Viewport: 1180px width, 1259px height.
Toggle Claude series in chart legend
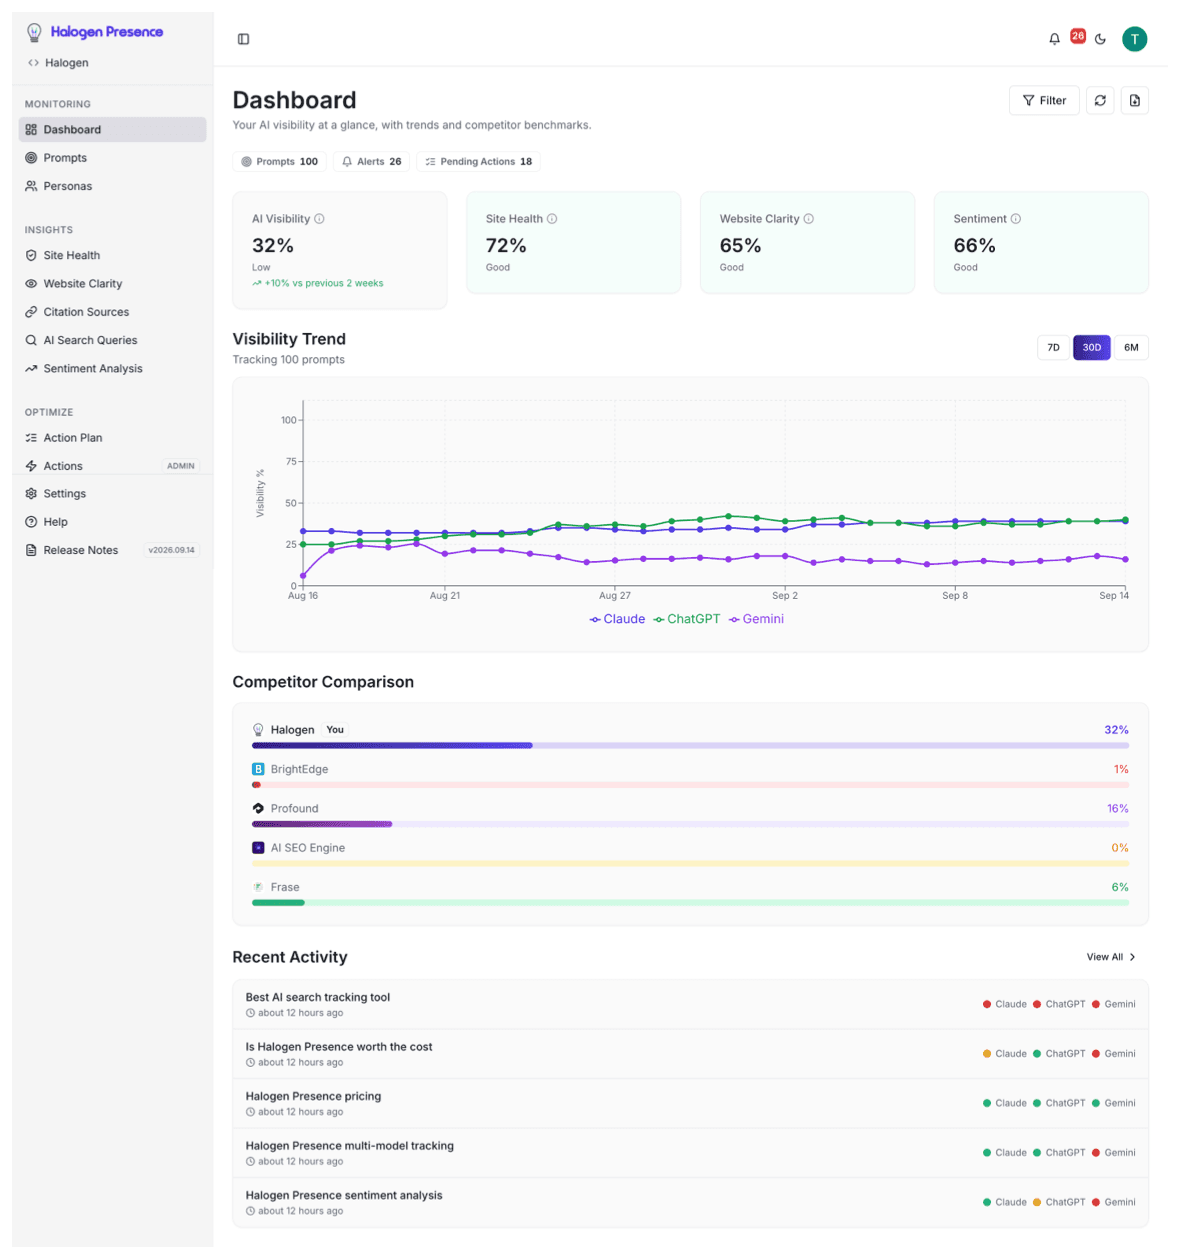pyautogui.click(x=617, y=619)
